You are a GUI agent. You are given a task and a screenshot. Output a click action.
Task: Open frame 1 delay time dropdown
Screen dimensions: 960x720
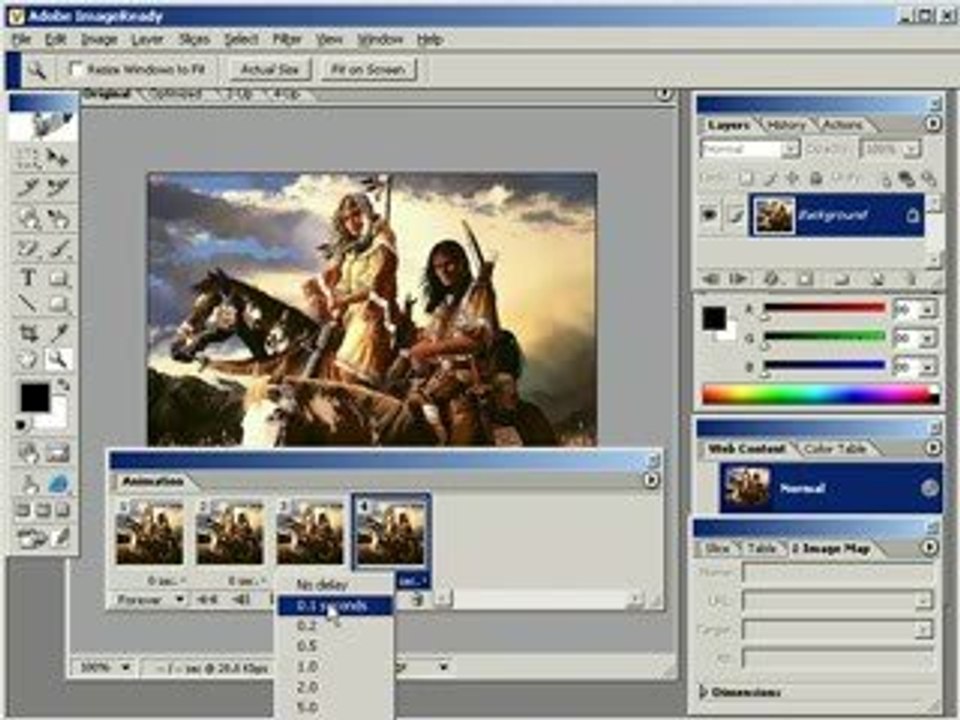167,580
